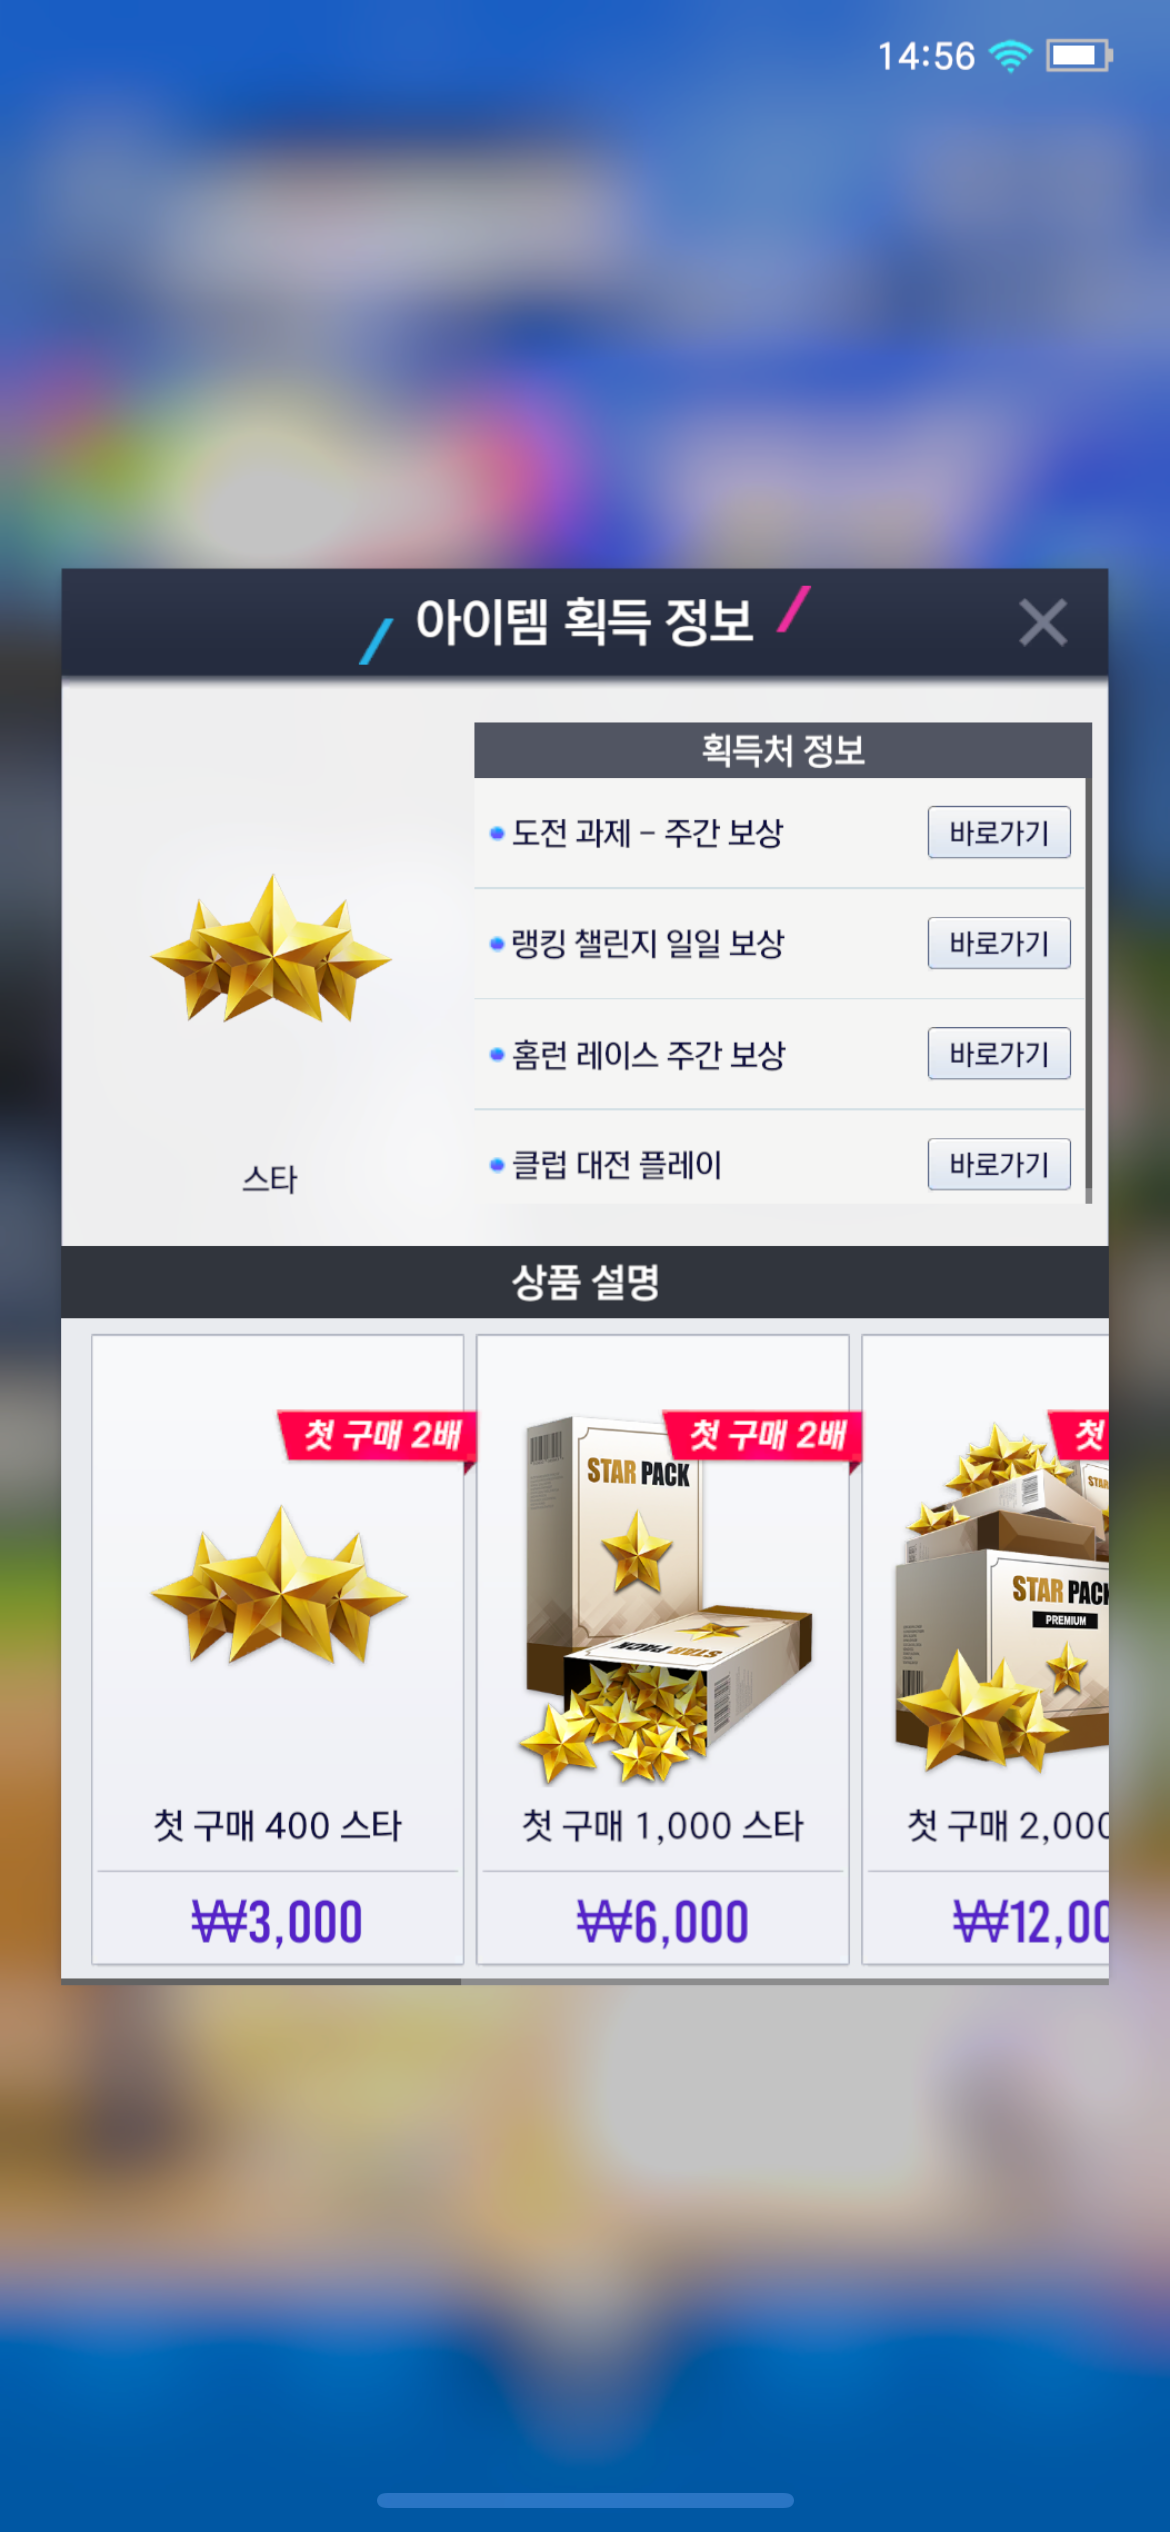Tap the ₩3,000 price
This screenshot has height=2532, width=1170.
[277, 1921]
